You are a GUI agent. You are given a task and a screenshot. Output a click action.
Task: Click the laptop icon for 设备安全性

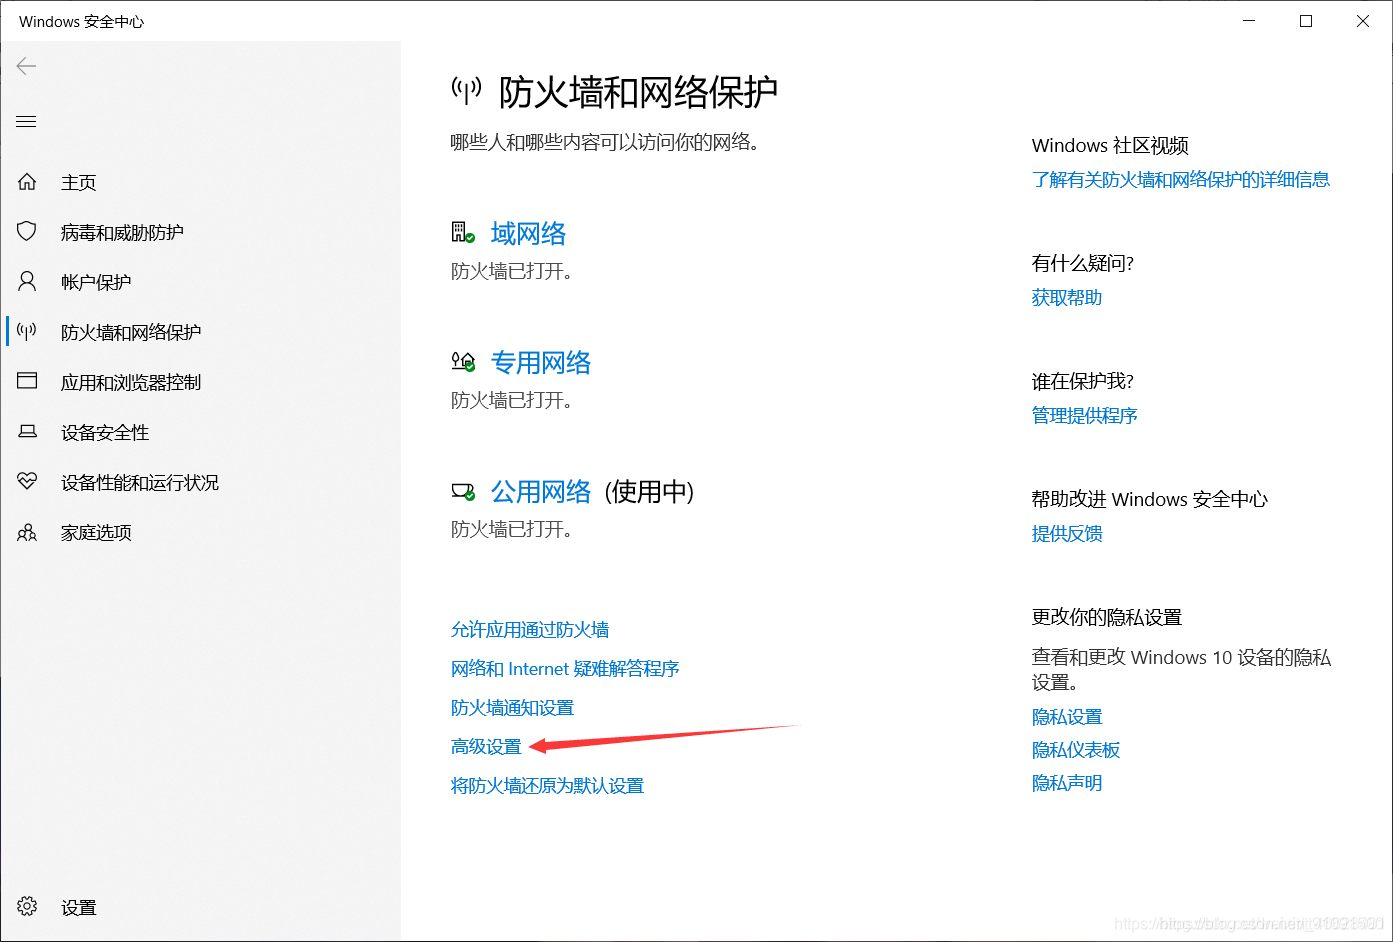tap(27, 431)
